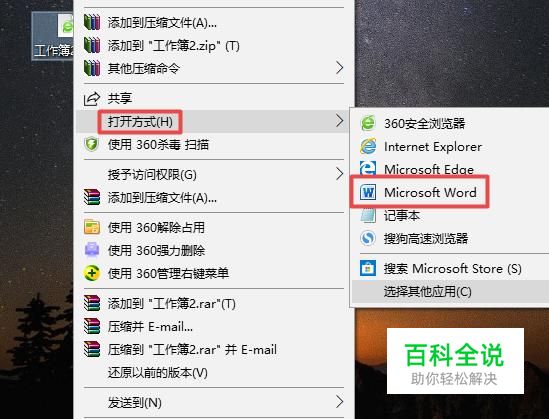Click the 搜狗高速浏览器 icon
Image resolution: width=549 pixels, height=419 pixels.
(x=368, y=238)
